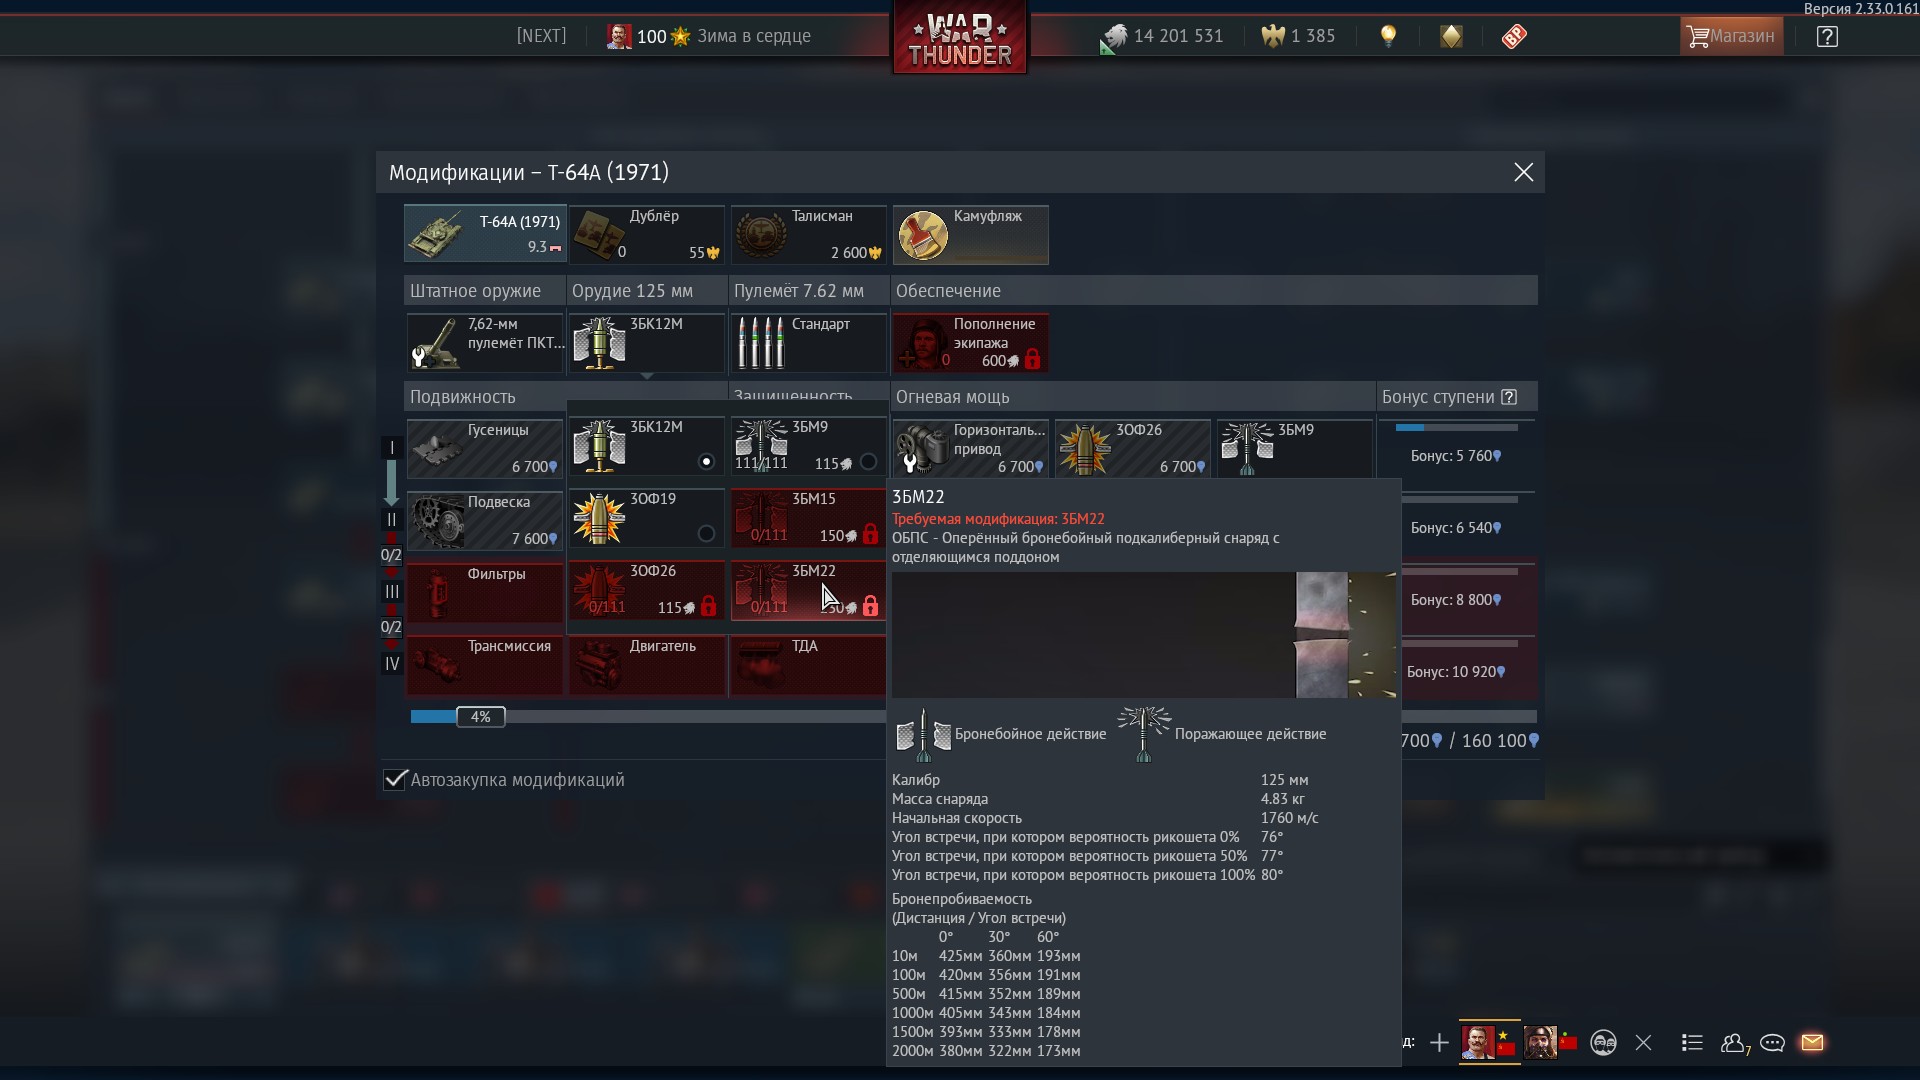
Task: Click the locked 3БМ15 shell
Action: pyautogui.click(x=809, y=518)
